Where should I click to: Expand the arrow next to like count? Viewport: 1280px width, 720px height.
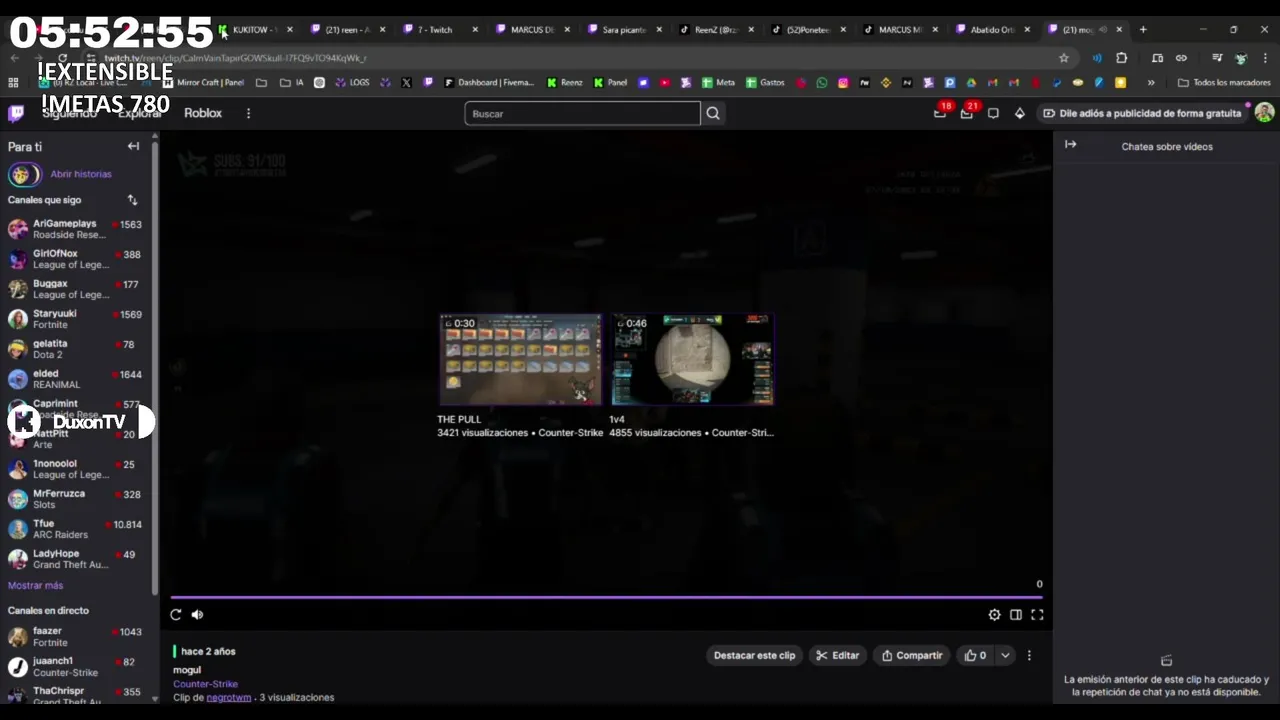pos(1005,655)
